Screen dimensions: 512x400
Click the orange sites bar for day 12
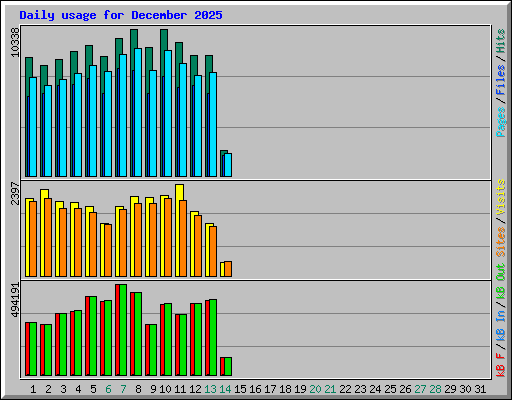pos(198,246)
